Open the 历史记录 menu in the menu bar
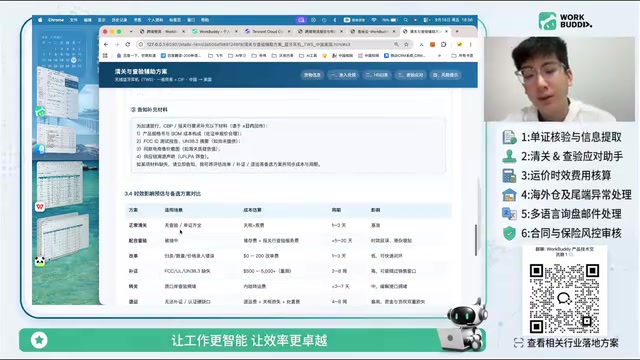Screen dimensions: 640x360 (119, 20)
